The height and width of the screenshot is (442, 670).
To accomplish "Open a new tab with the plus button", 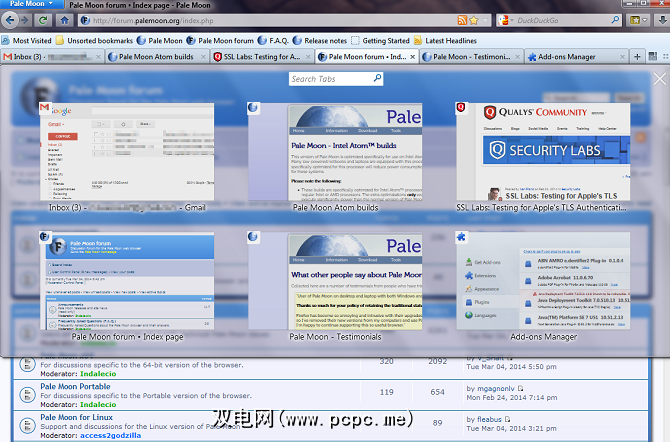I will (637, 56).
